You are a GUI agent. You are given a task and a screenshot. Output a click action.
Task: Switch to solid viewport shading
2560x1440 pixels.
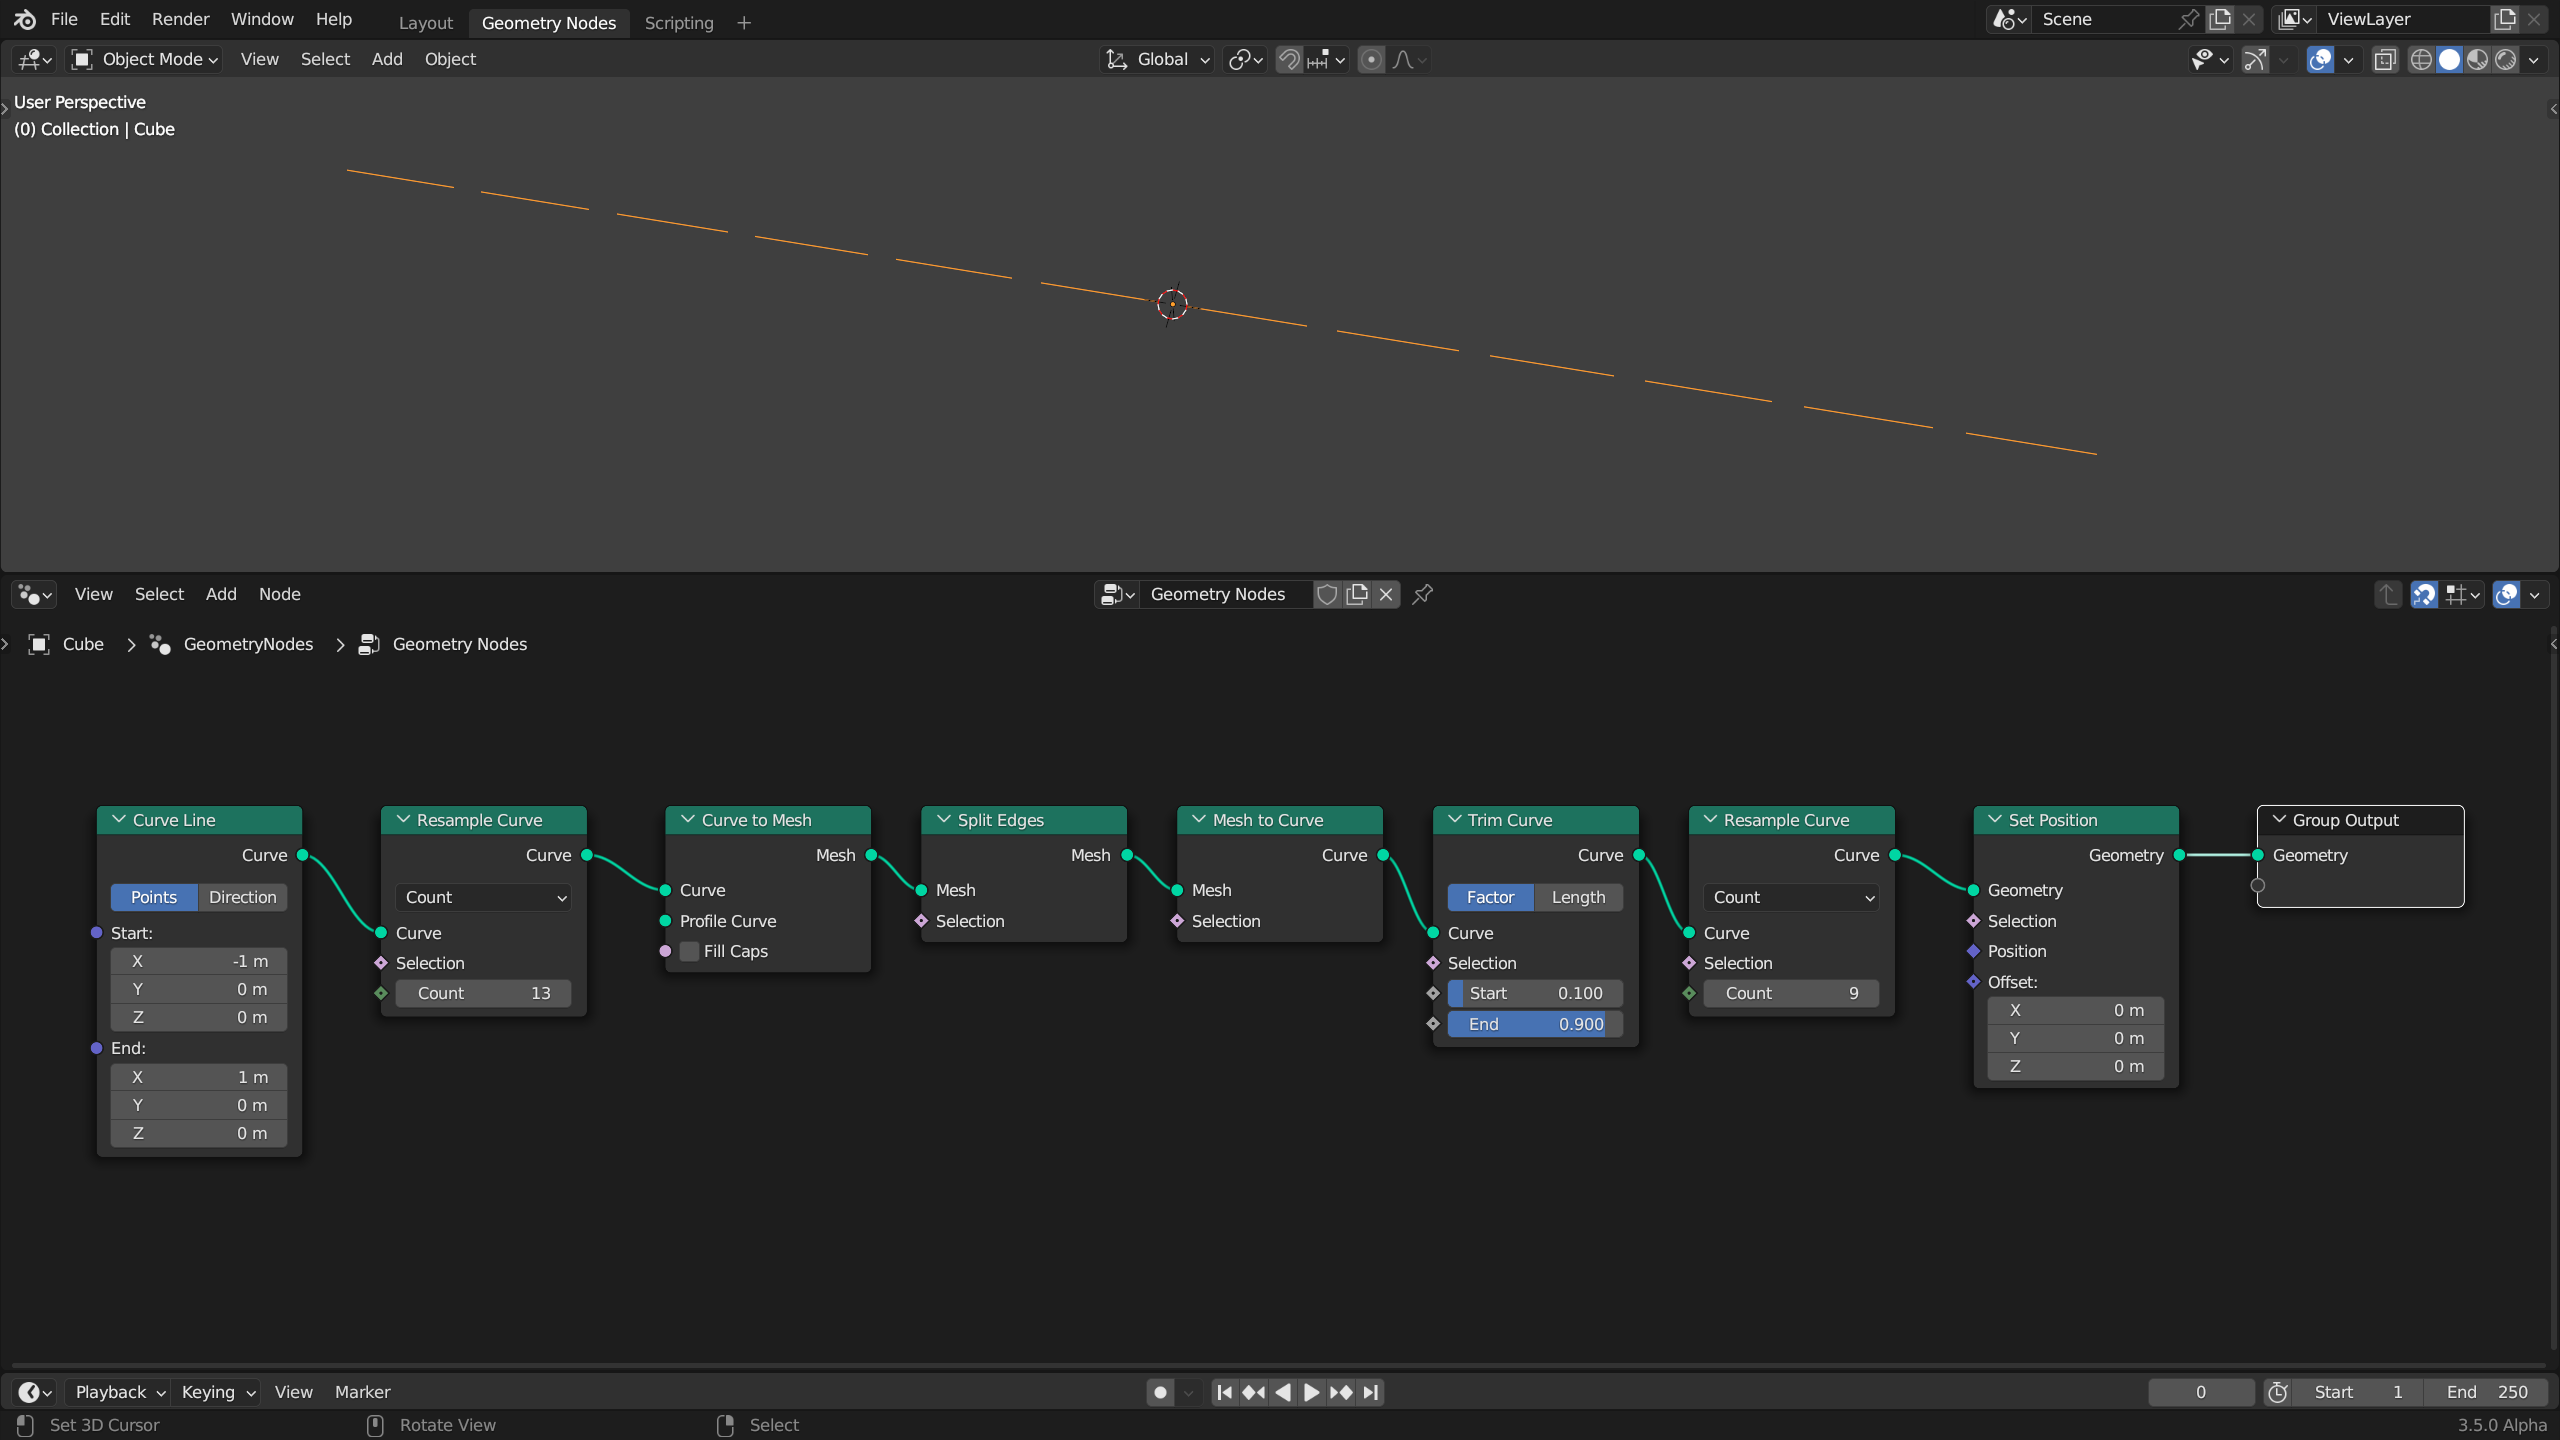pos(2449,60)
